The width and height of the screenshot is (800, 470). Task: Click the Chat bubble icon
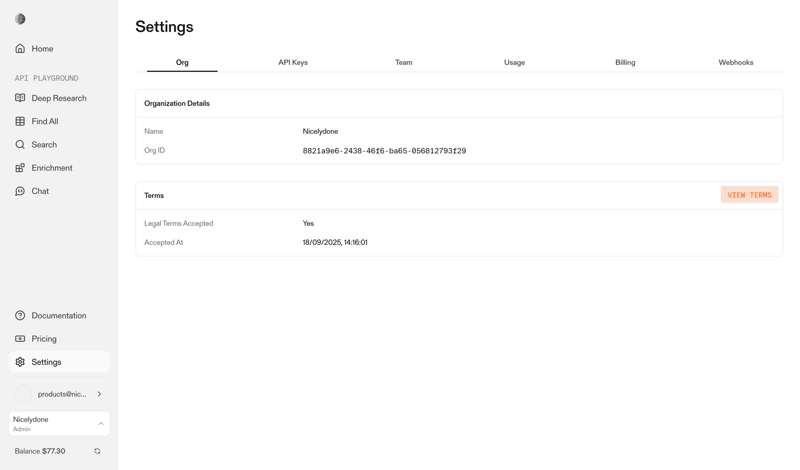[20, 191]
